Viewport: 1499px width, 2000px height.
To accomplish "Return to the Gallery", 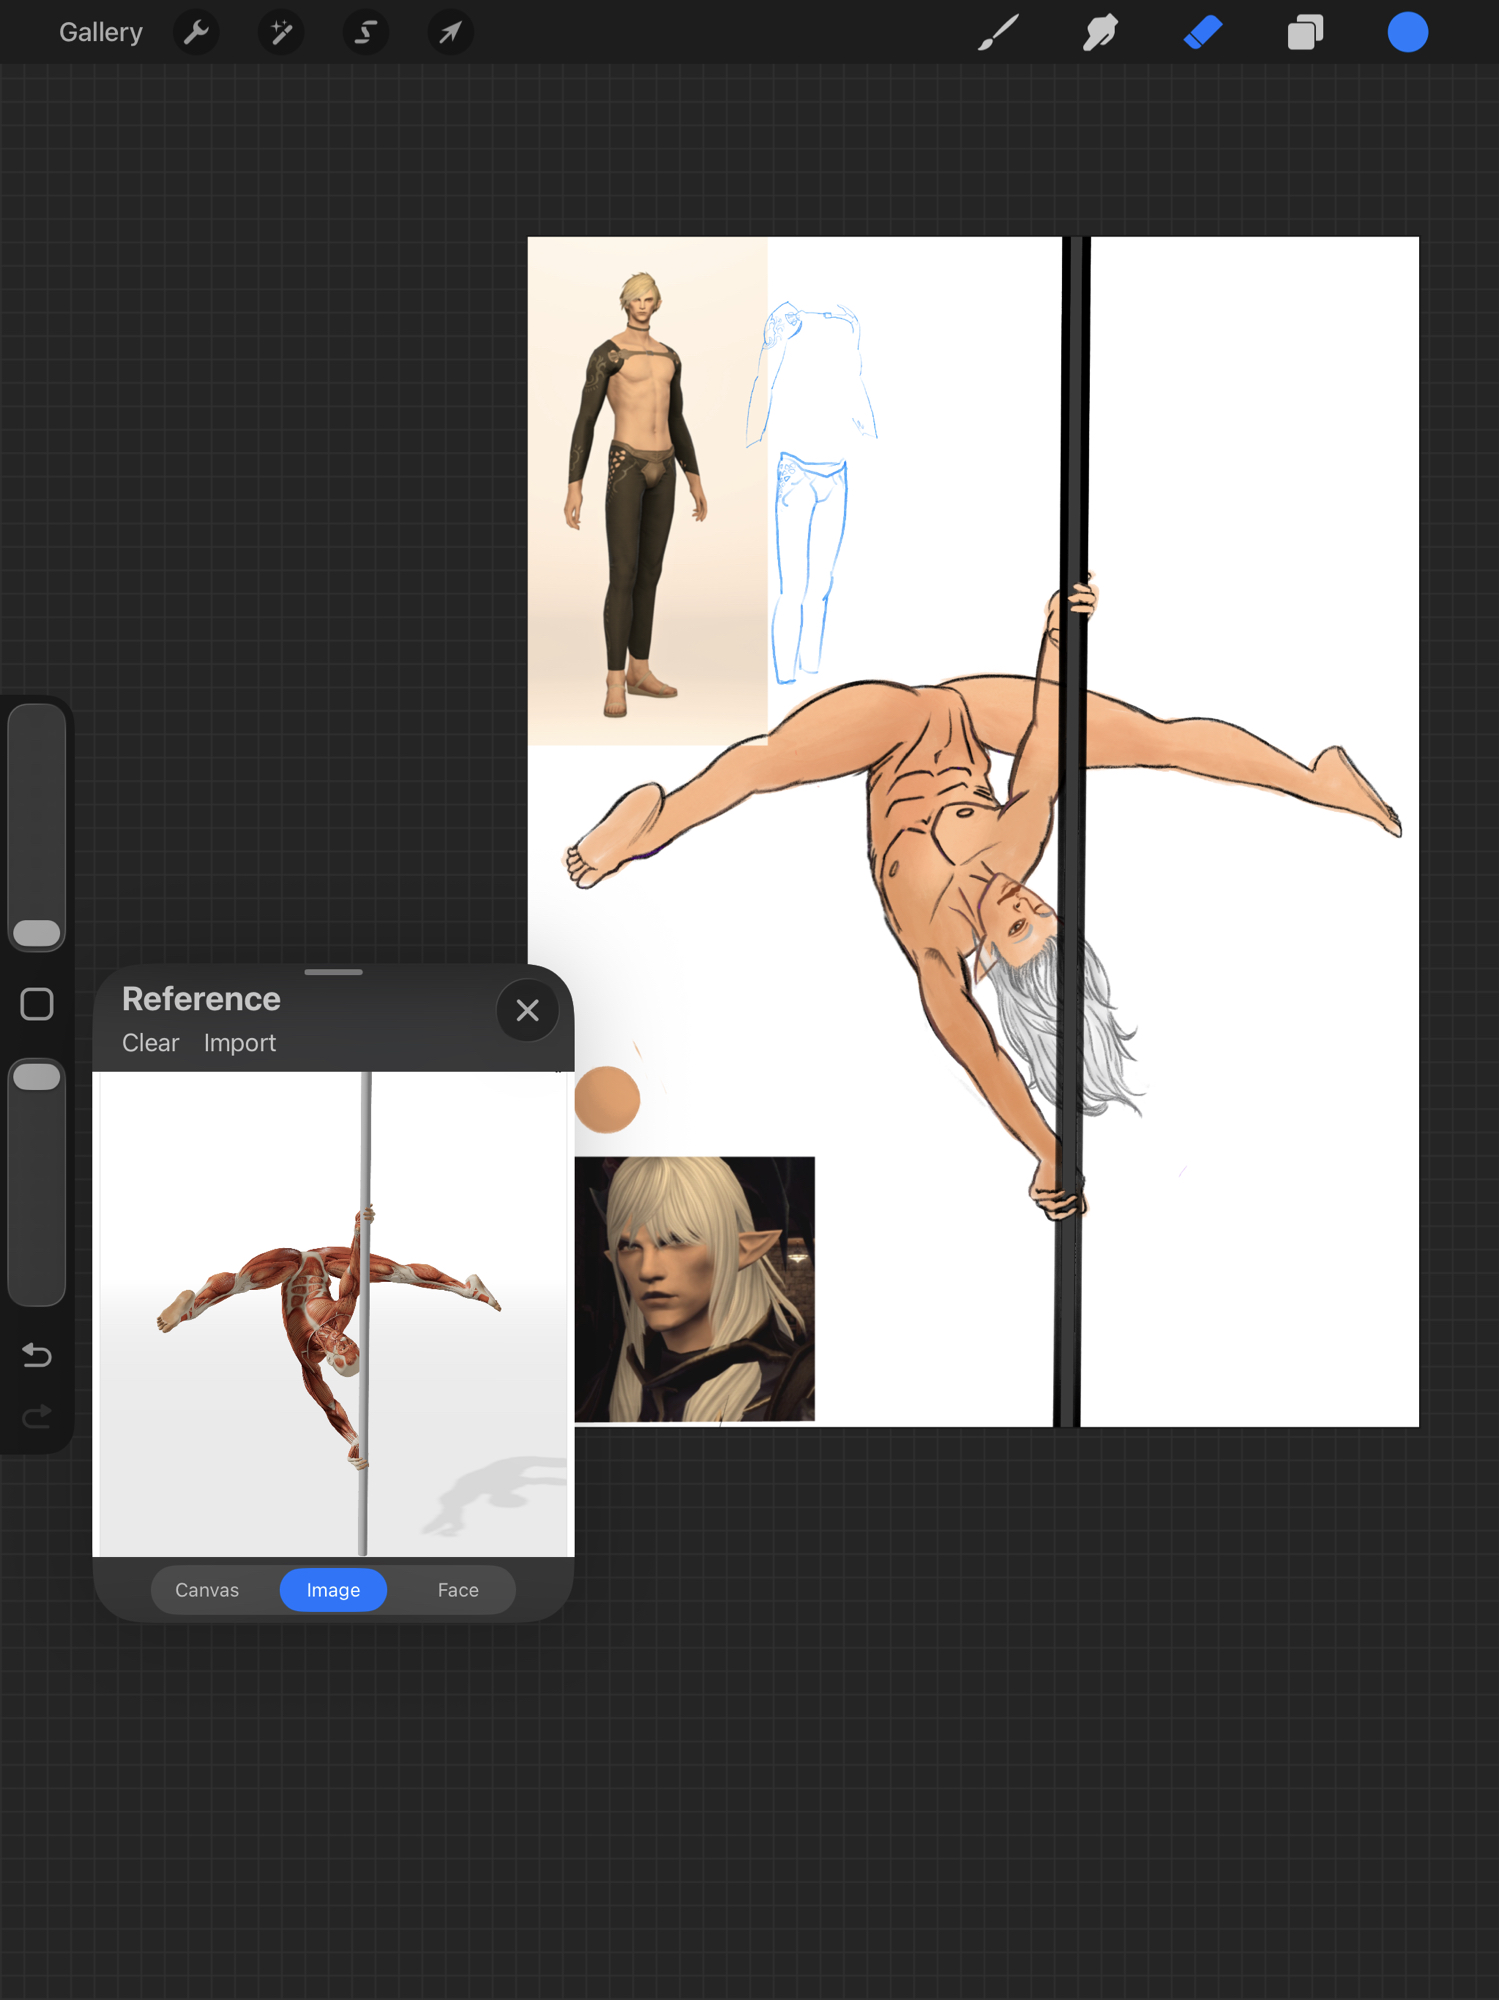I will point(101,33).
